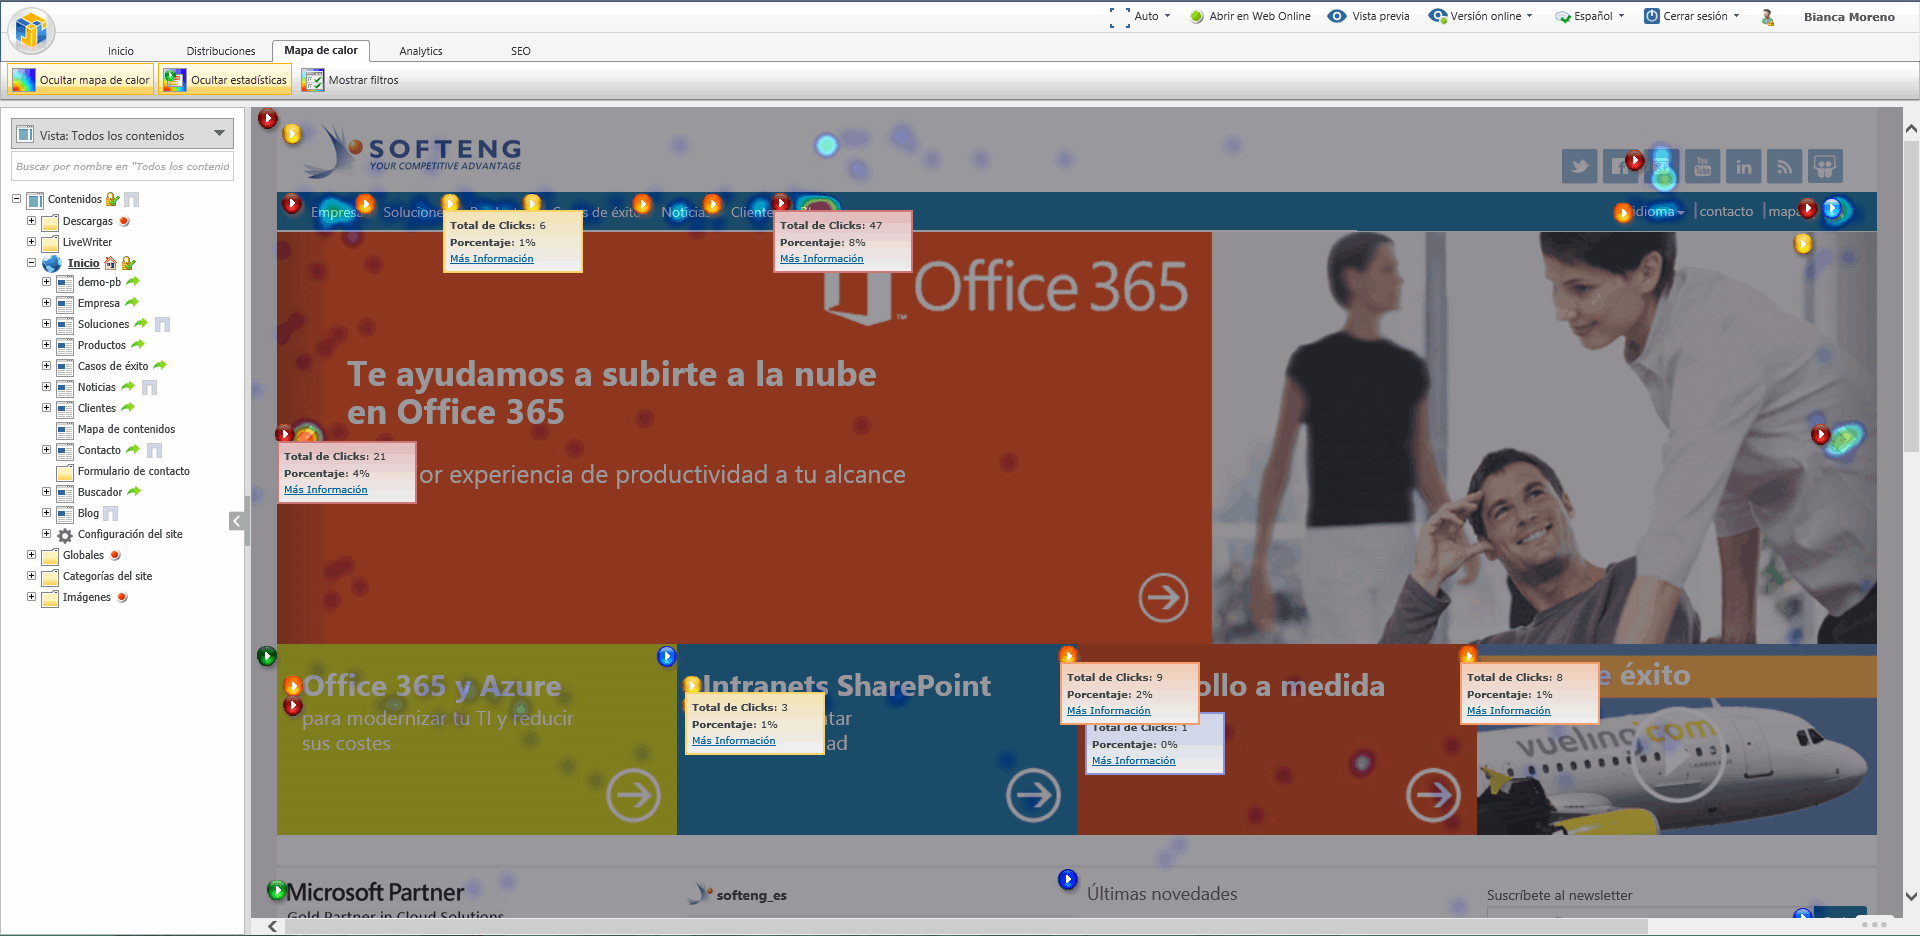The width and height of the screenshot is (1920, 936).
Task: Click the RSS feed icon
Action: pos(1784,167)
